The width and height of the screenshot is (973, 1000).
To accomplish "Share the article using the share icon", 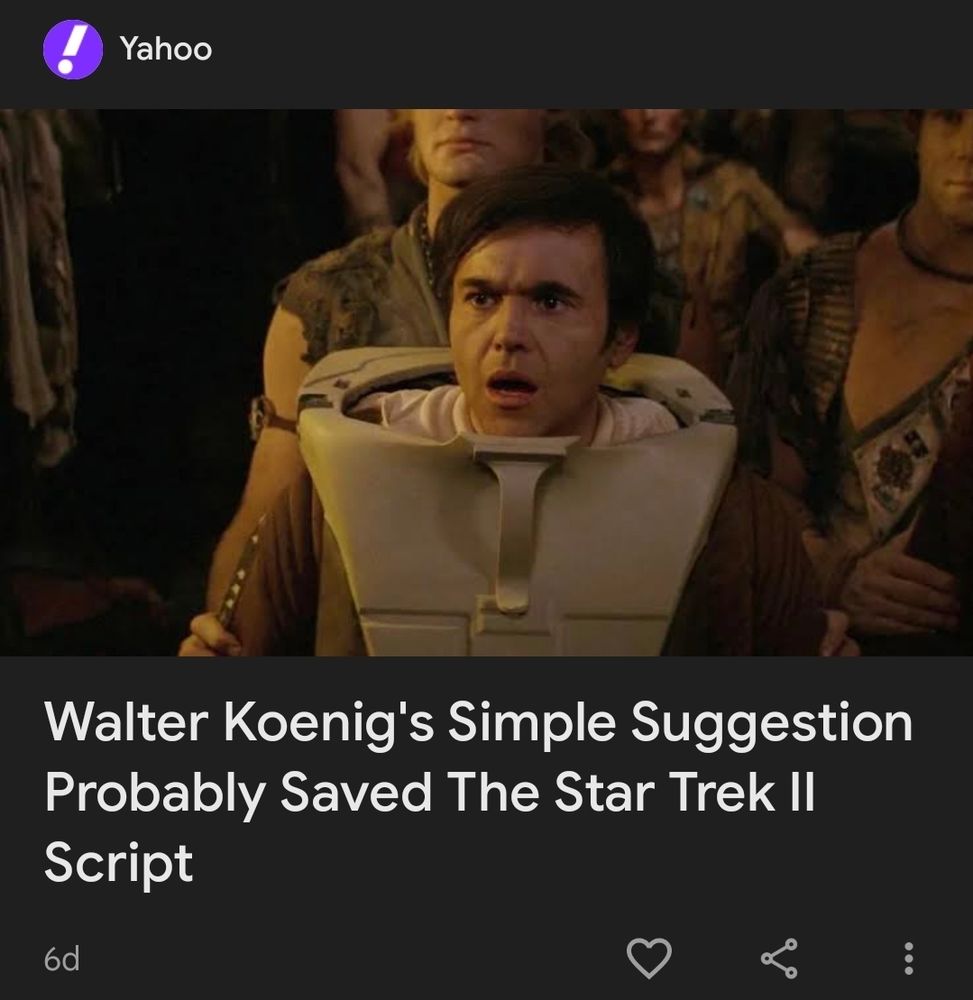I will click(x=779, y=958).
